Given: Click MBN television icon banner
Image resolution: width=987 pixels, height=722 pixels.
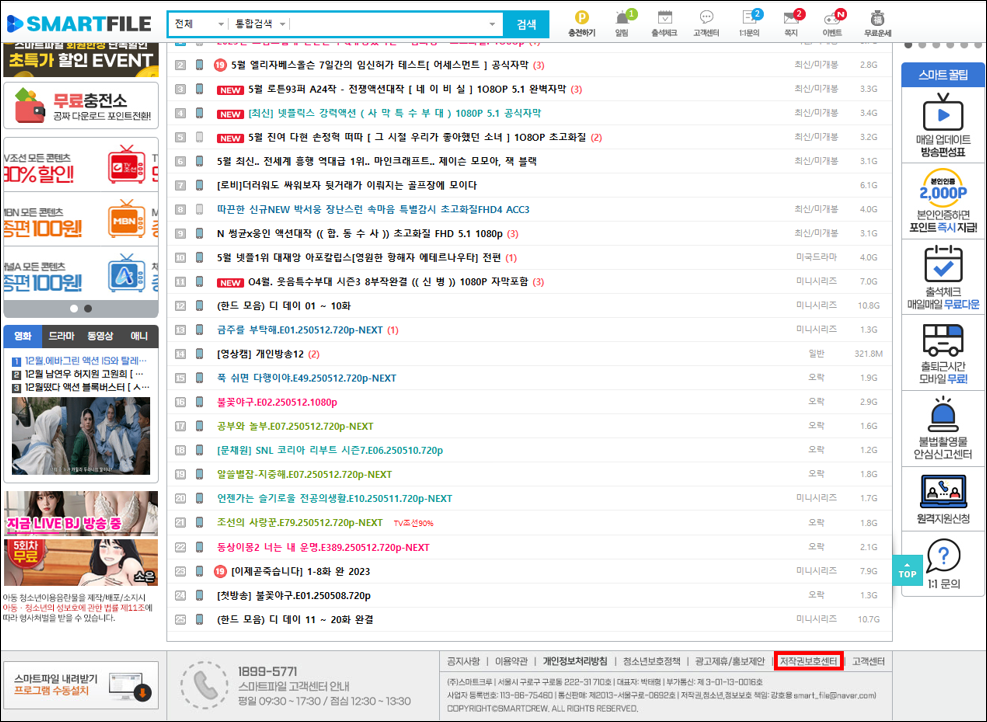Looking at the screenshot, I should tap(127, 219).
